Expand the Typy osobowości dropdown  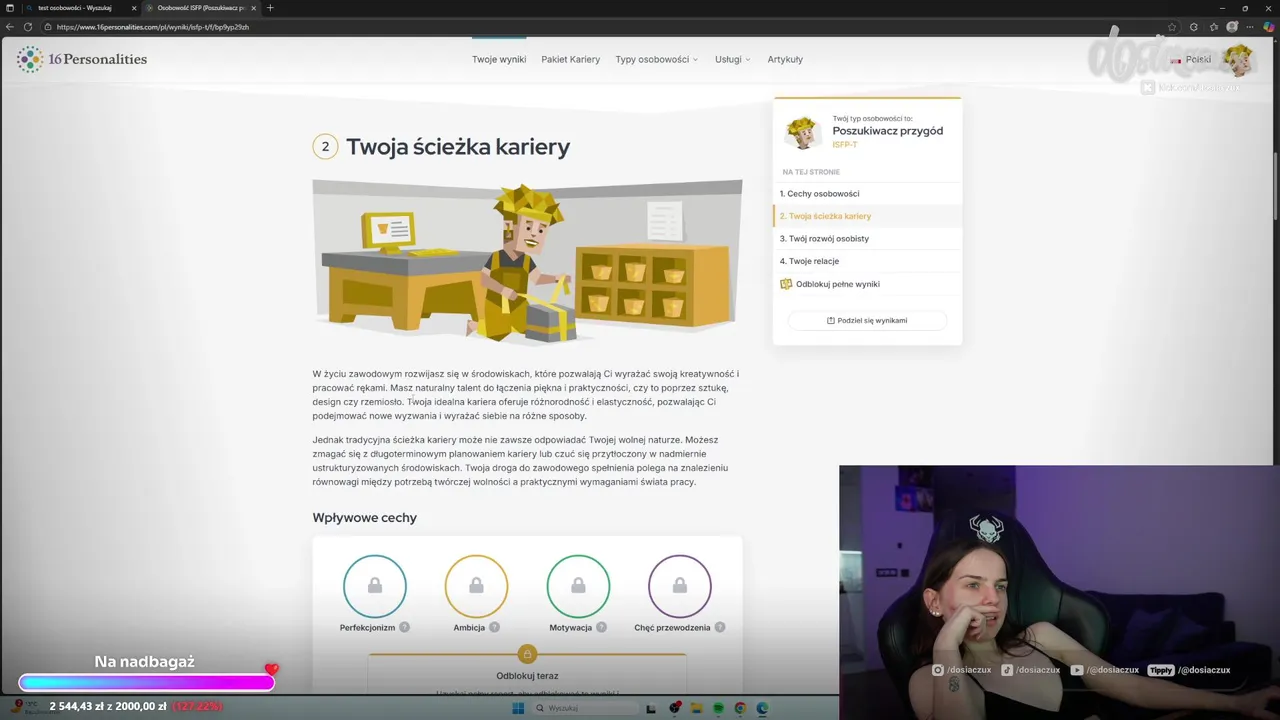pyautogui.click(x=657, y=59)
